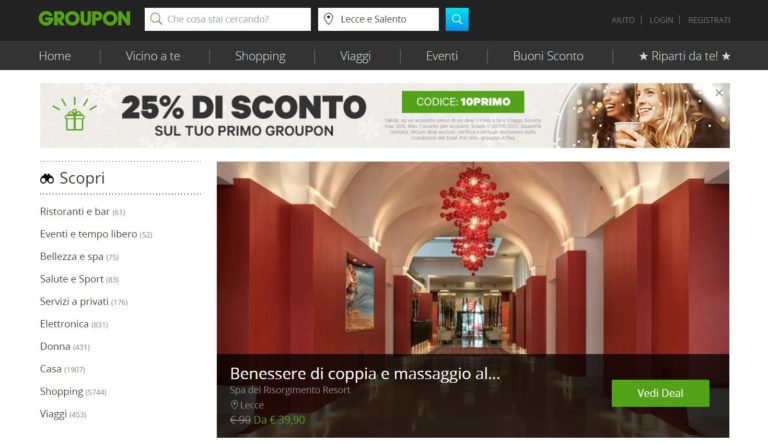Click the location pin icon in header
This screenshot has height=444, width=768.
[x=329, y=19]
